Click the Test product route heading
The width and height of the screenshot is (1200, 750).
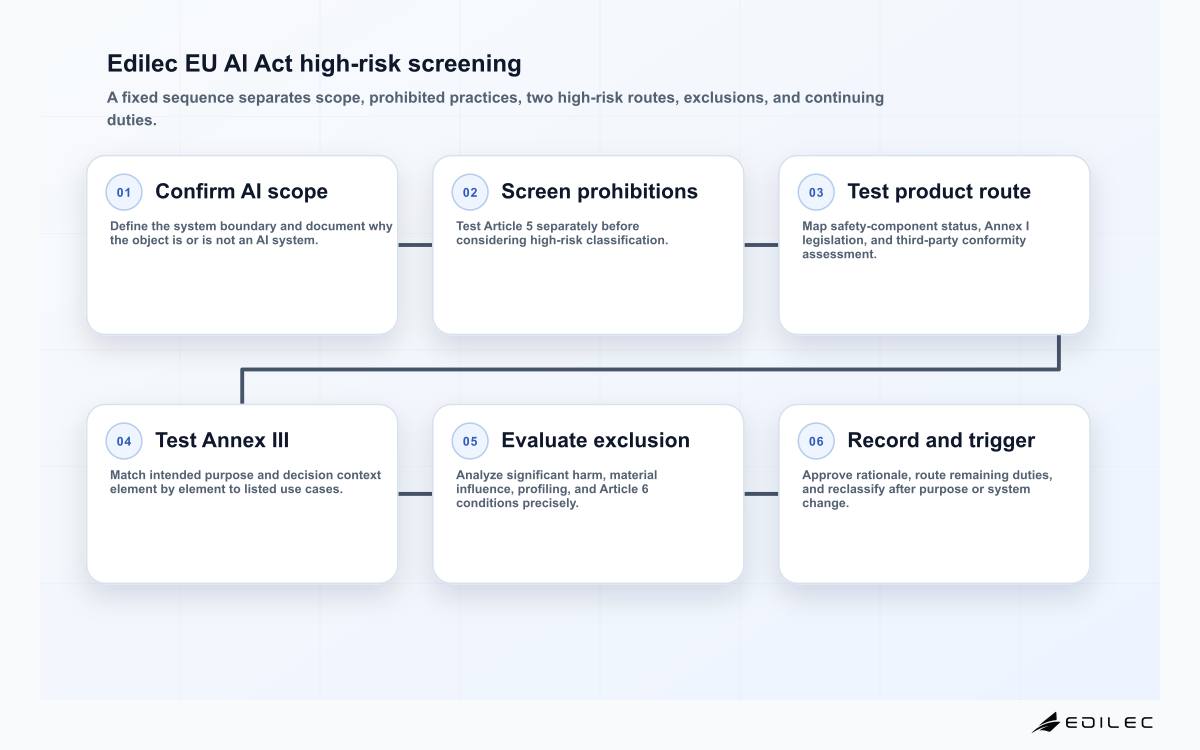coord(939,191)
